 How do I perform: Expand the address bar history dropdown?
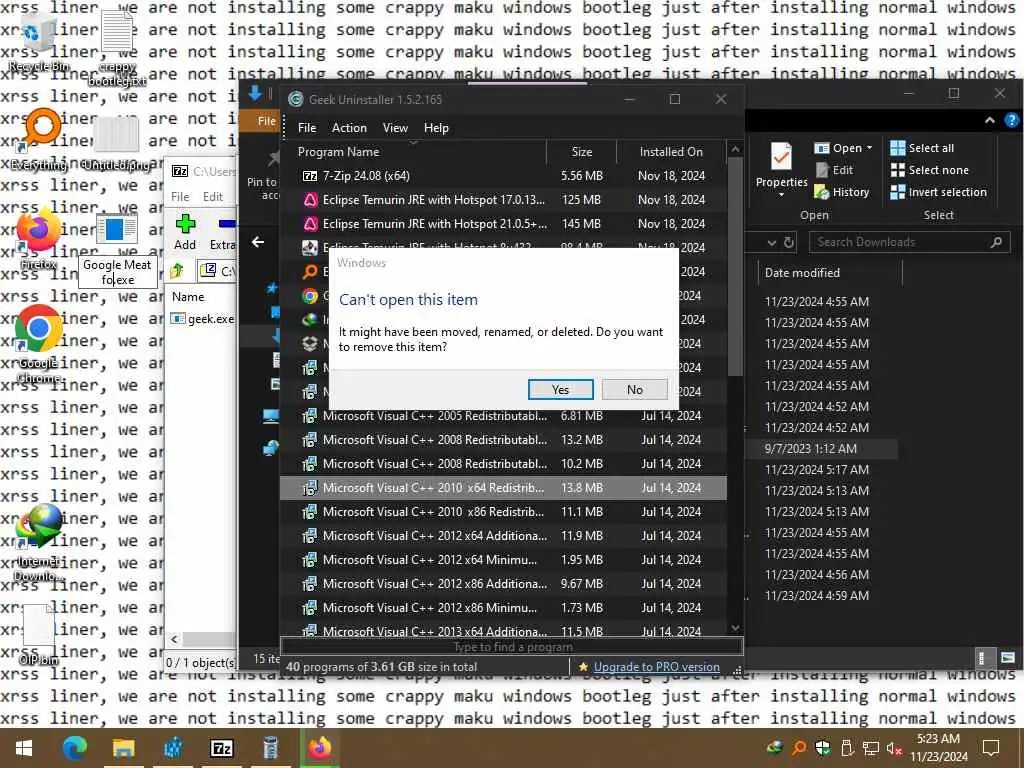coord(771,242)
